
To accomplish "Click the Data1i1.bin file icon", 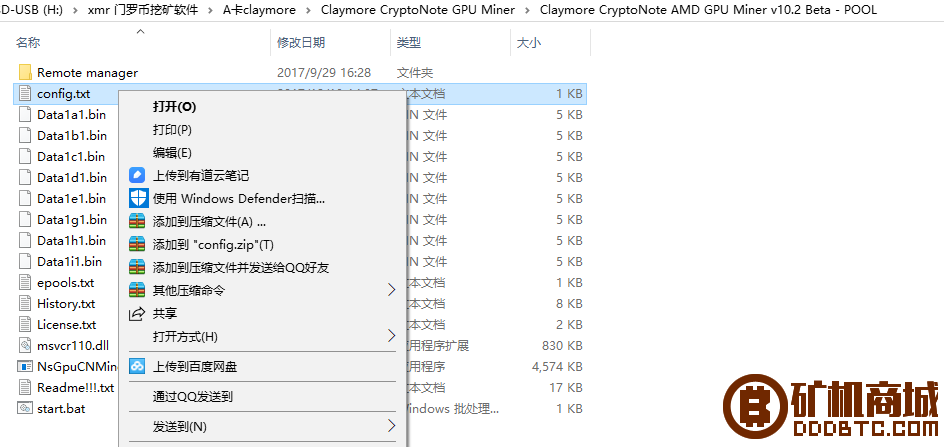I will (x=25, y=261).
